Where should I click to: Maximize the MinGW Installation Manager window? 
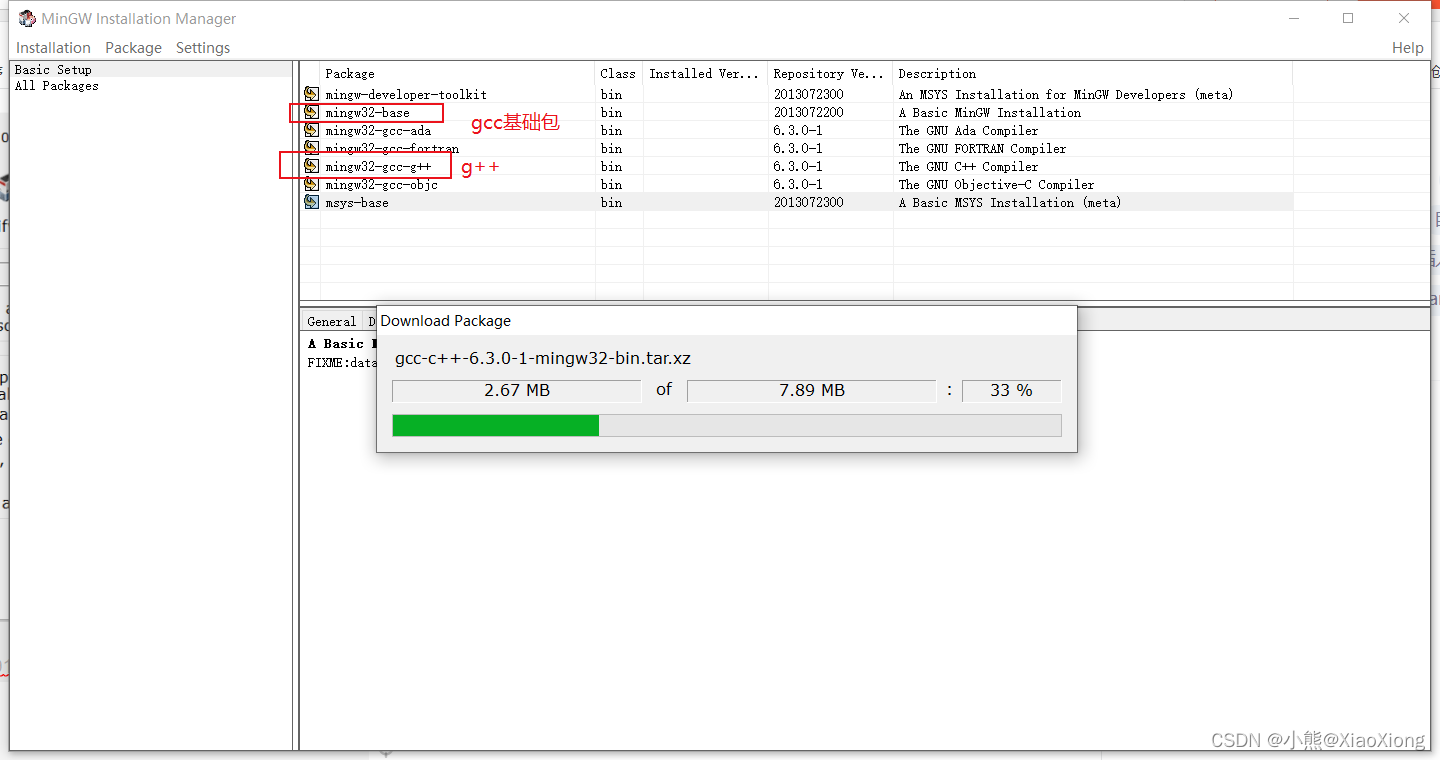[x=1348, y=18]
